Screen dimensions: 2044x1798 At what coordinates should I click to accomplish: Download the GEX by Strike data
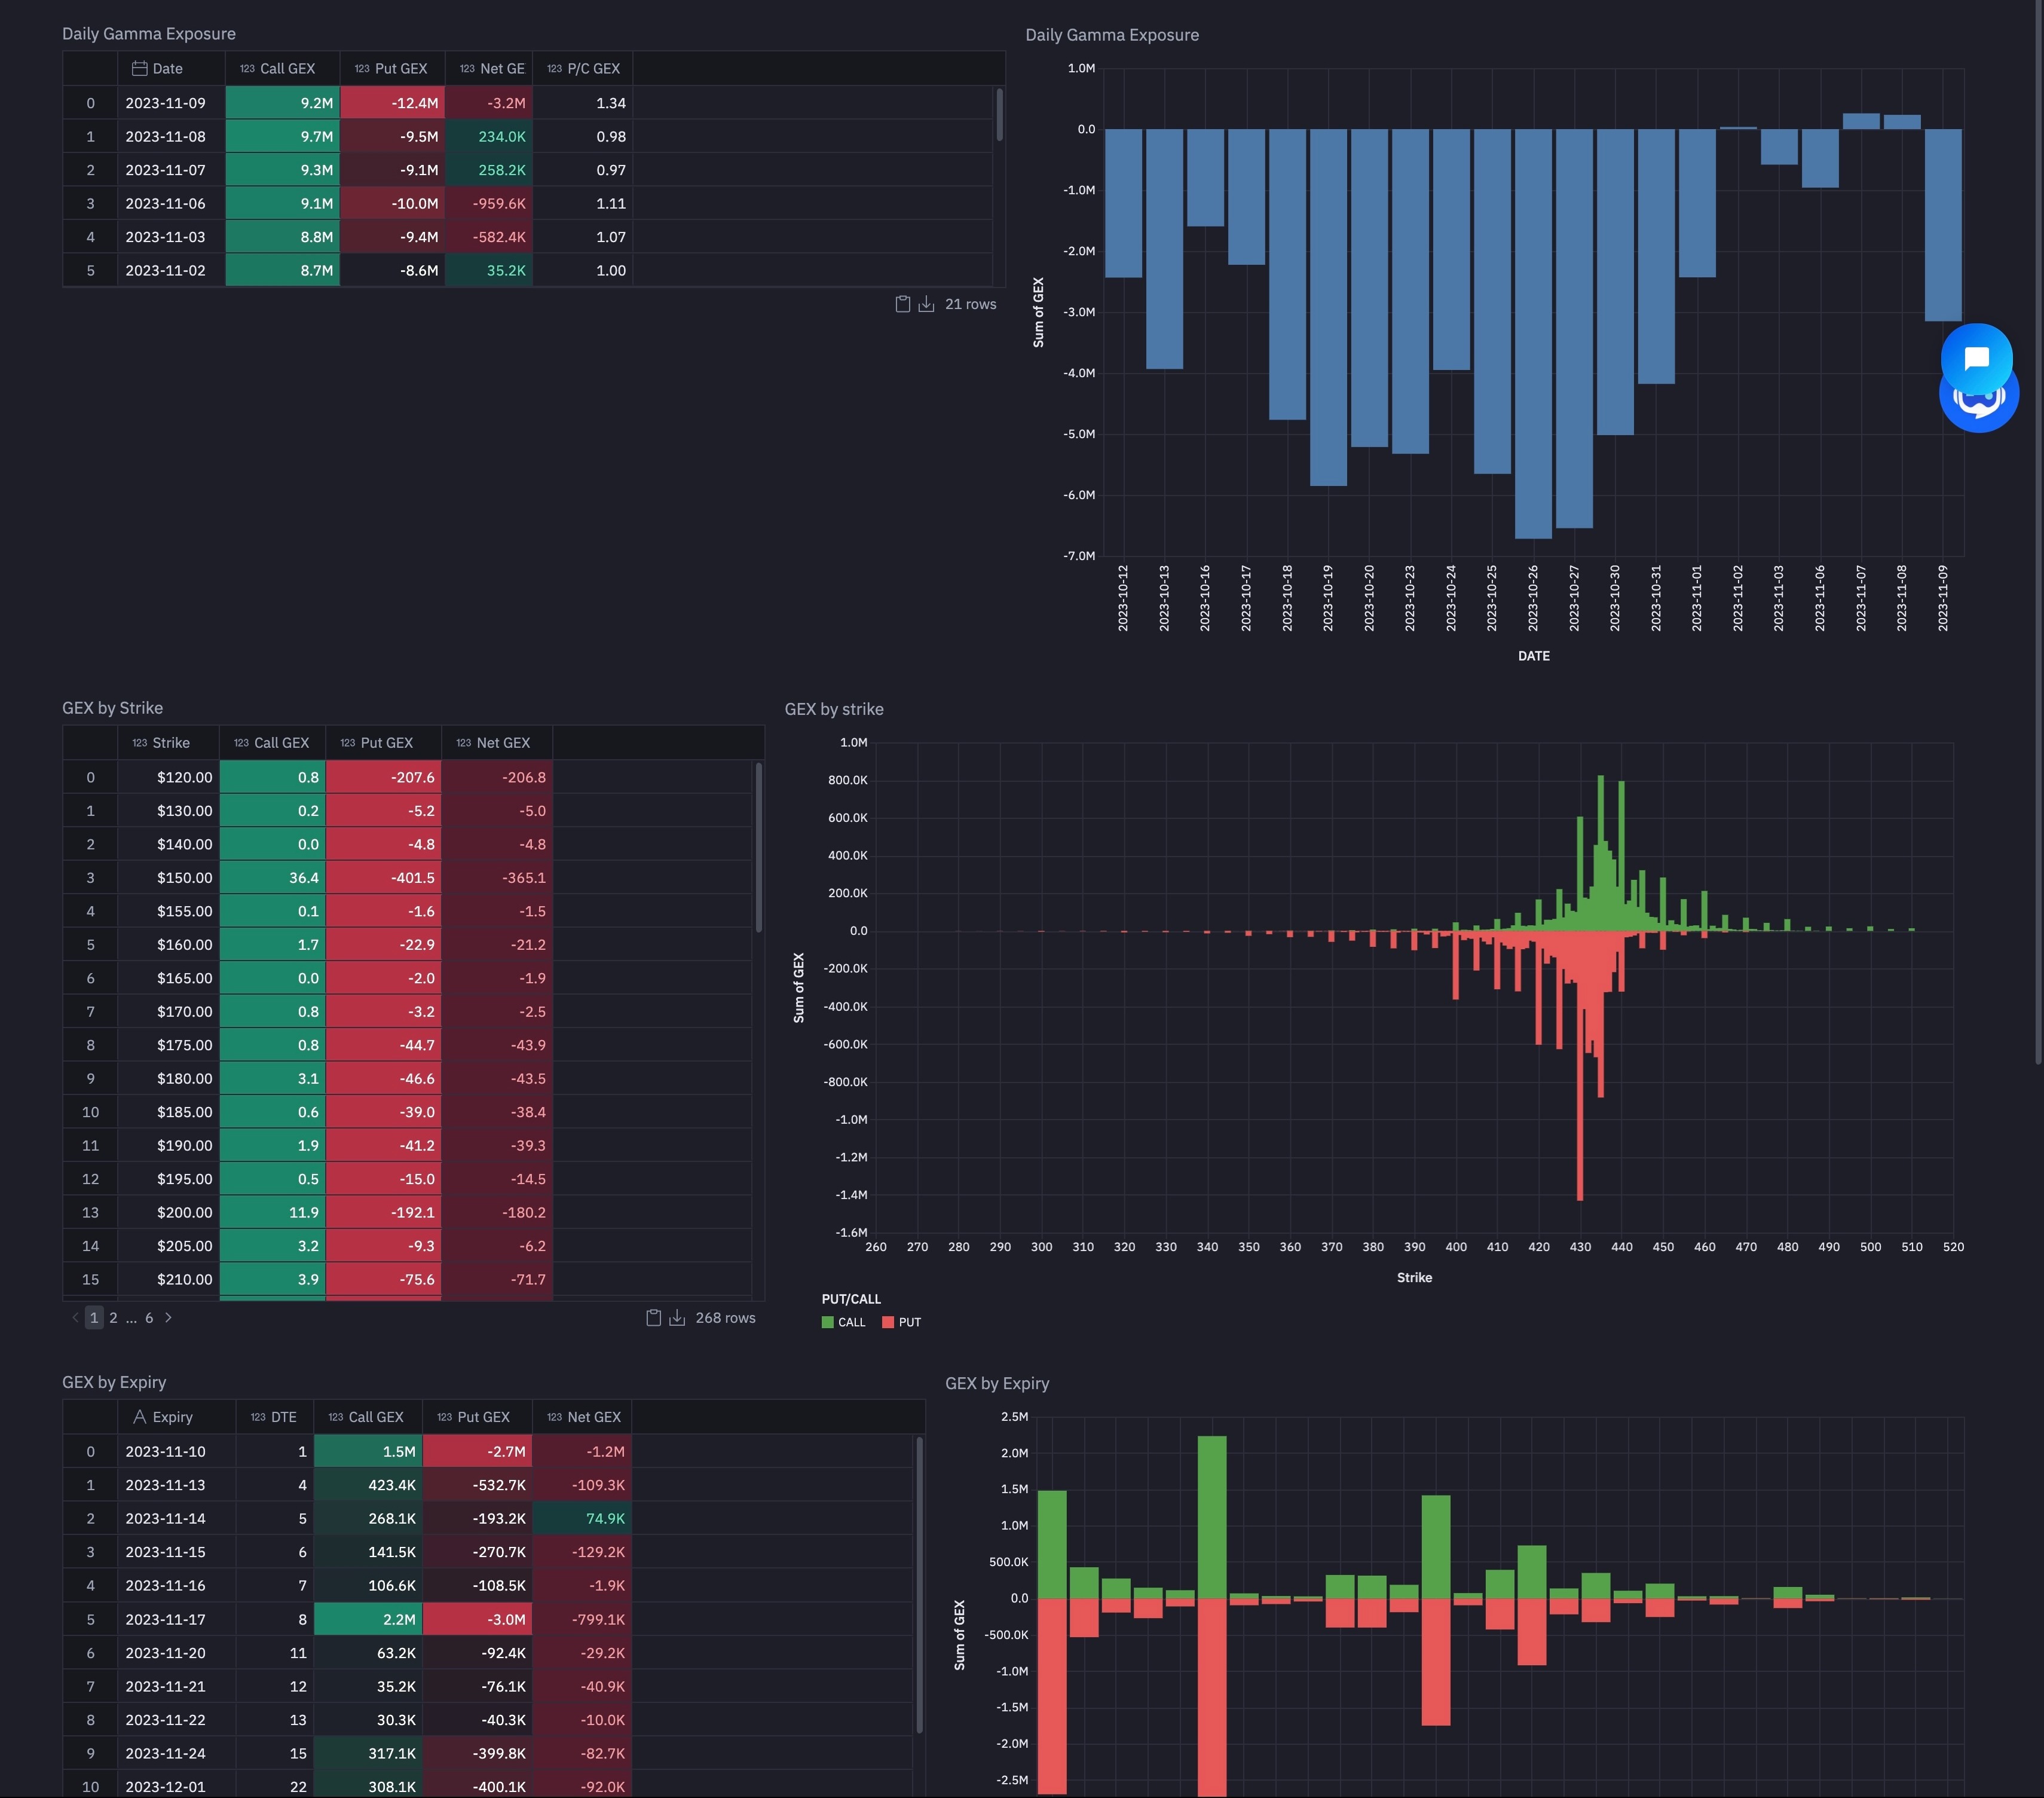(678, 1317)
